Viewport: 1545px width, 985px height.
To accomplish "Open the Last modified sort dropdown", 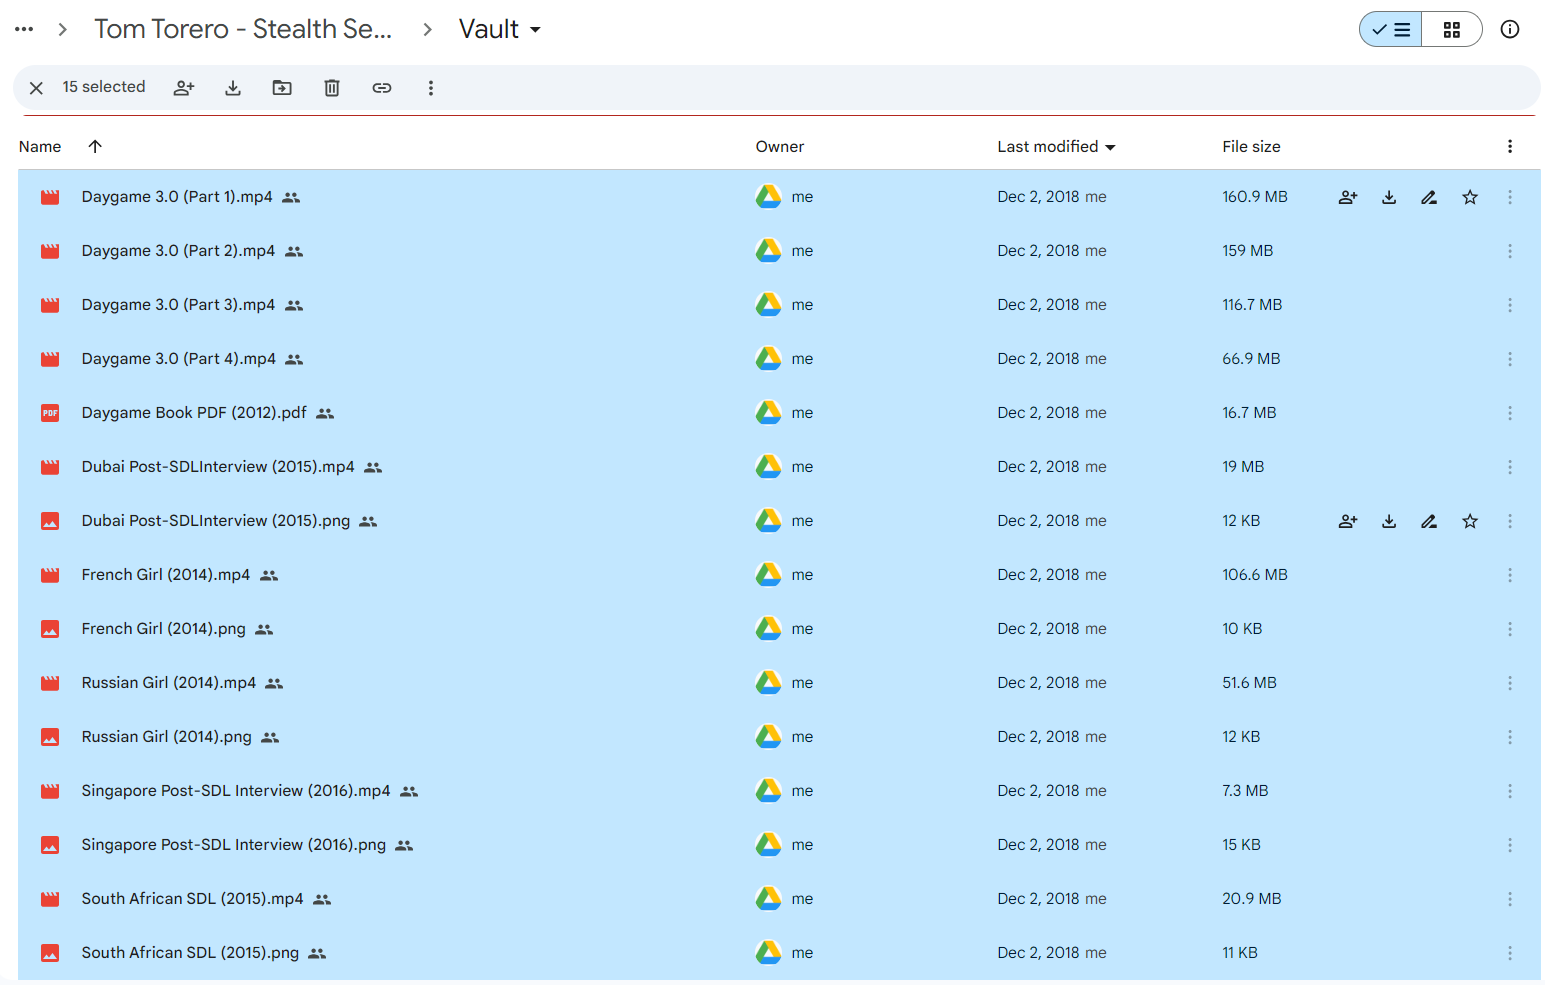I will [1056, 146].
